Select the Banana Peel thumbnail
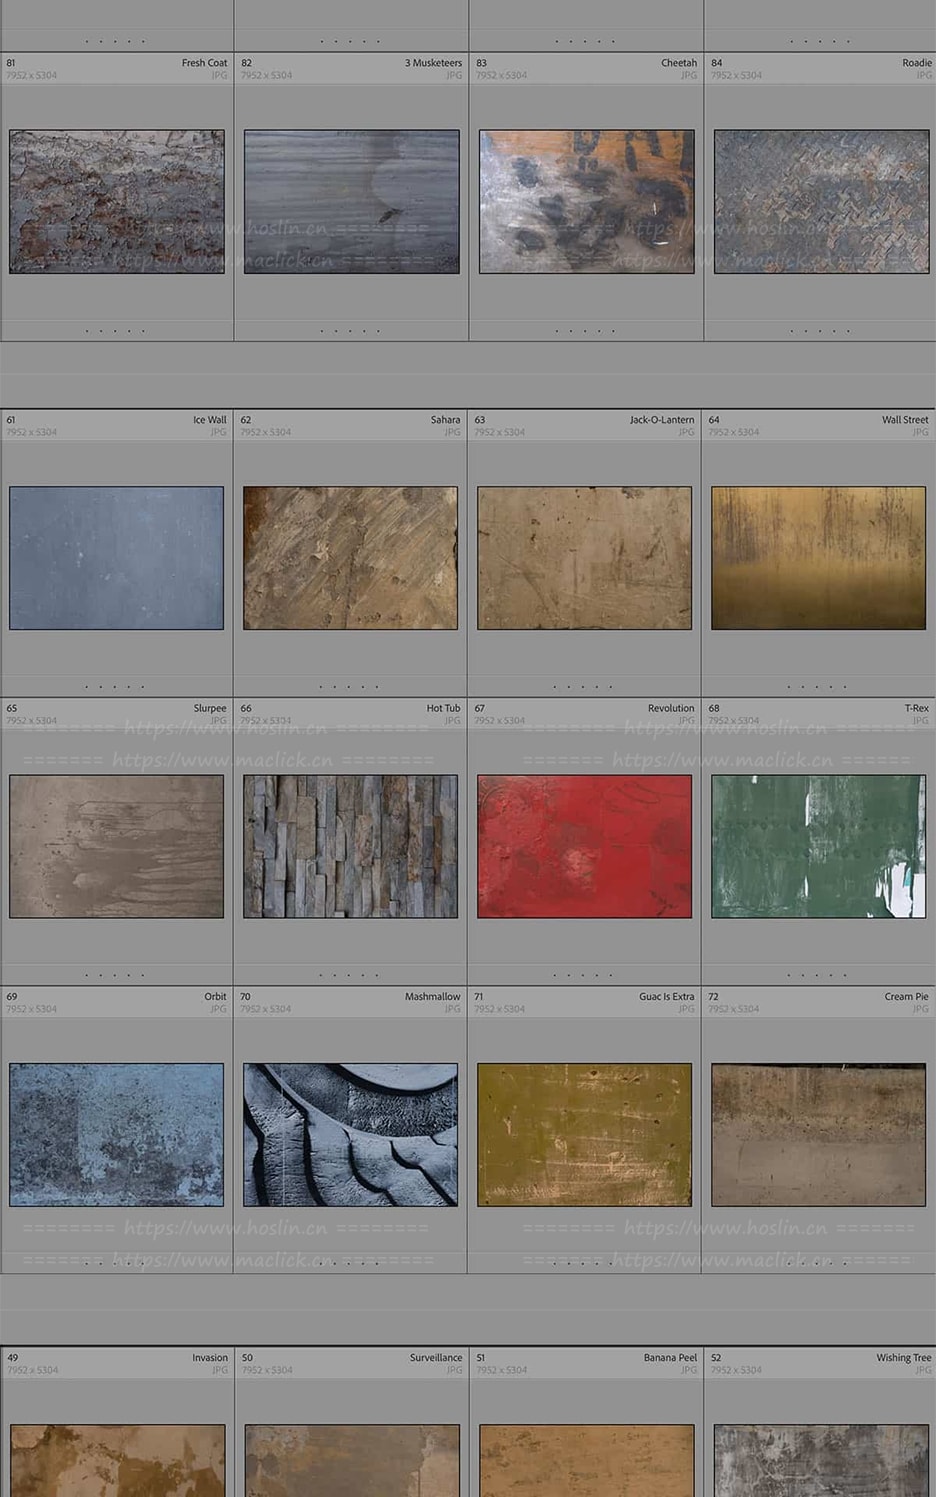The height and width of the screenshot is (1497, 936). click(x=587, y=1461)
